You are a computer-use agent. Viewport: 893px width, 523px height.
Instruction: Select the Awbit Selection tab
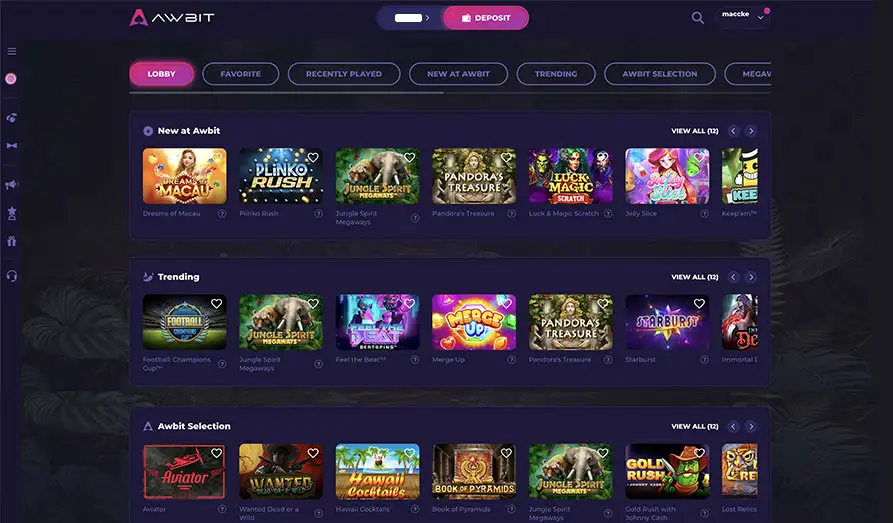point(659,74)
